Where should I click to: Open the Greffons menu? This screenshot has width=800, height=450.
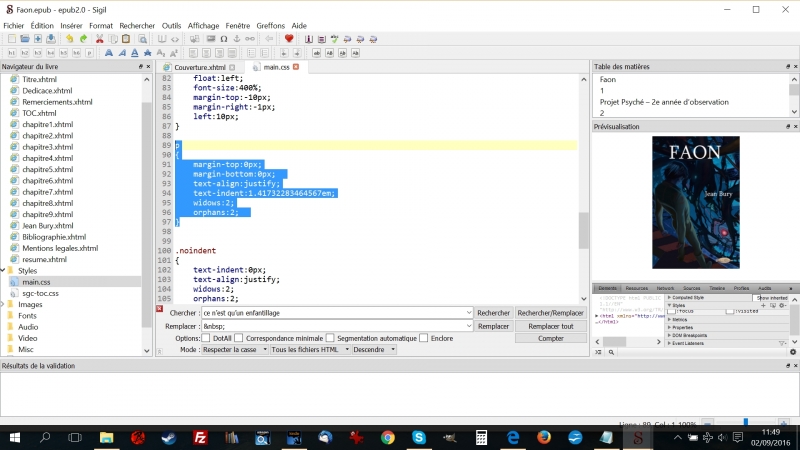(x=271, y=25)
